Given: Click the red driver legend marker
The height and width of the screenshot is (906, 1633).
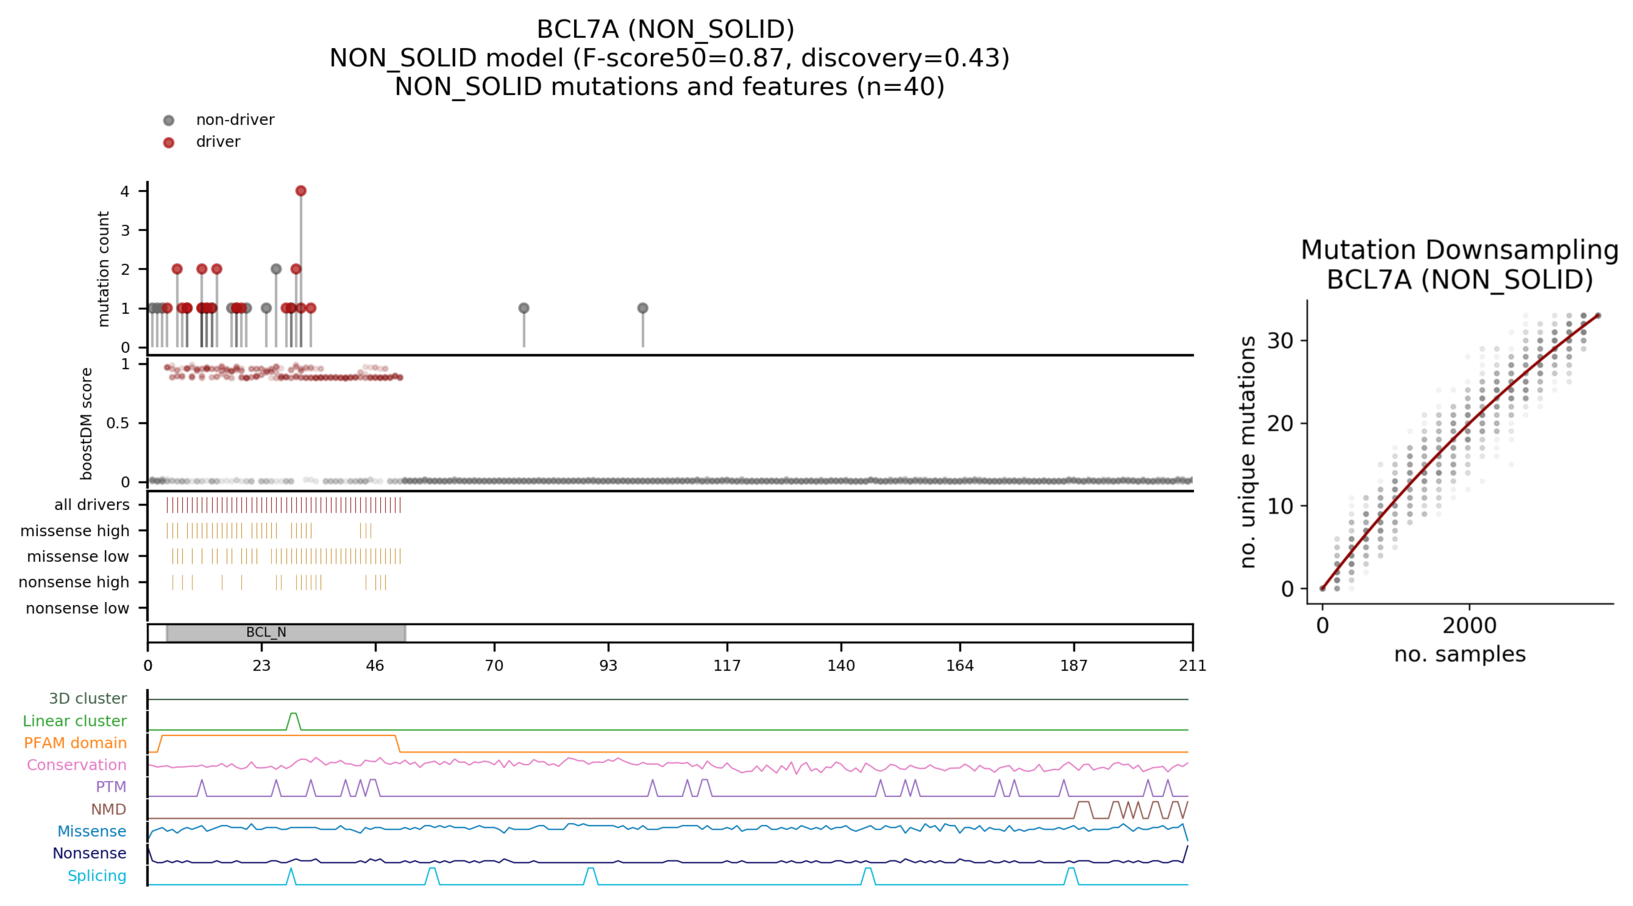Looking at the screenshot, I should 169,142.
